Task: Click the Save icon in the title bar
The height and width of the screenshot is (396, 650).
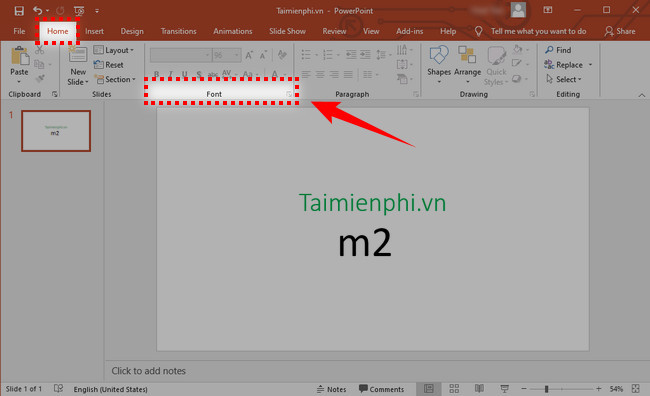Action: [x=19, y=10]
